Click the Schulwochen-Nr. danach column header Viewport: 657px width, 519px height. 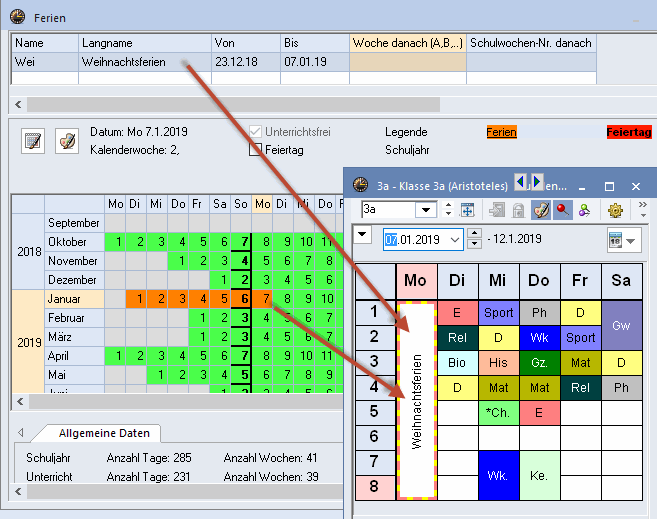click(531, 43)
